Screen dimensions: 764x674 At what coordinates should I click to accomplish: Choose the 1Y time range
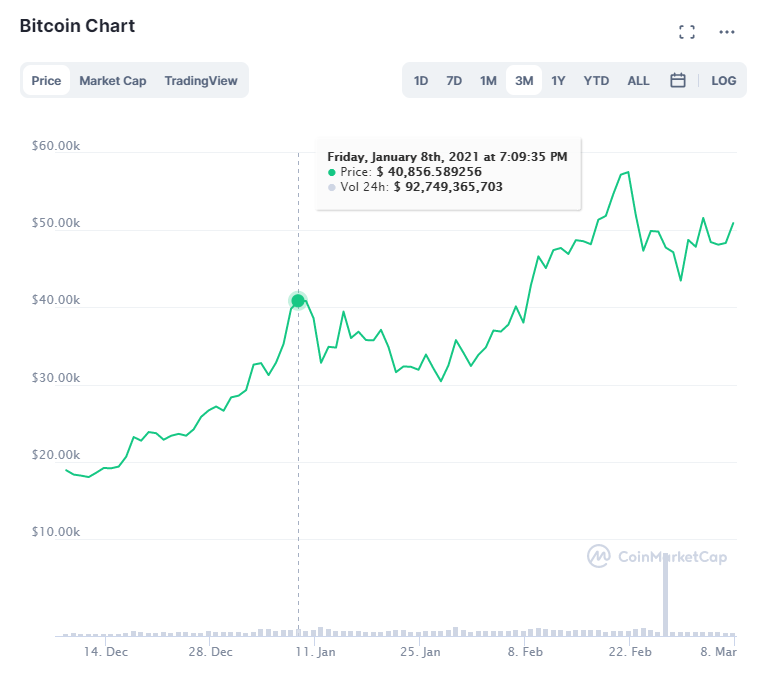click(558, 81)
